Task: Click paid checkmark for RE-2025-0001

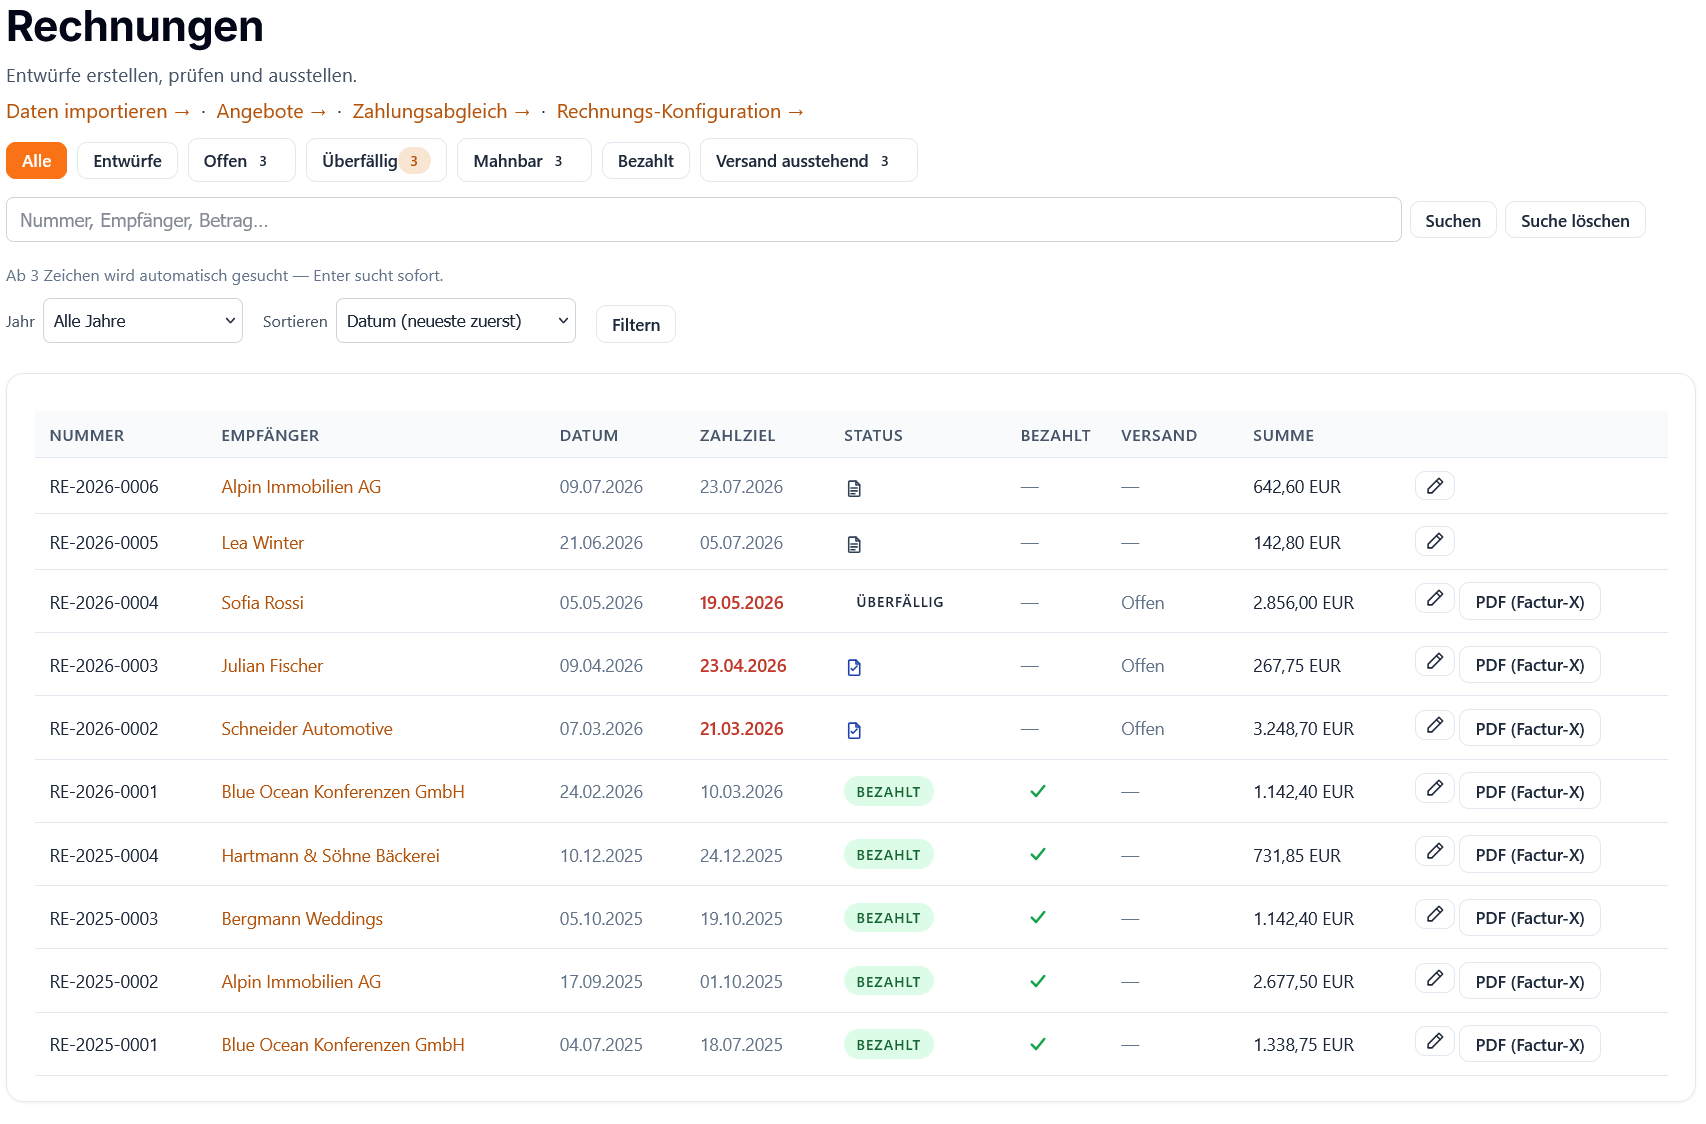Action: (1038, 1044)
